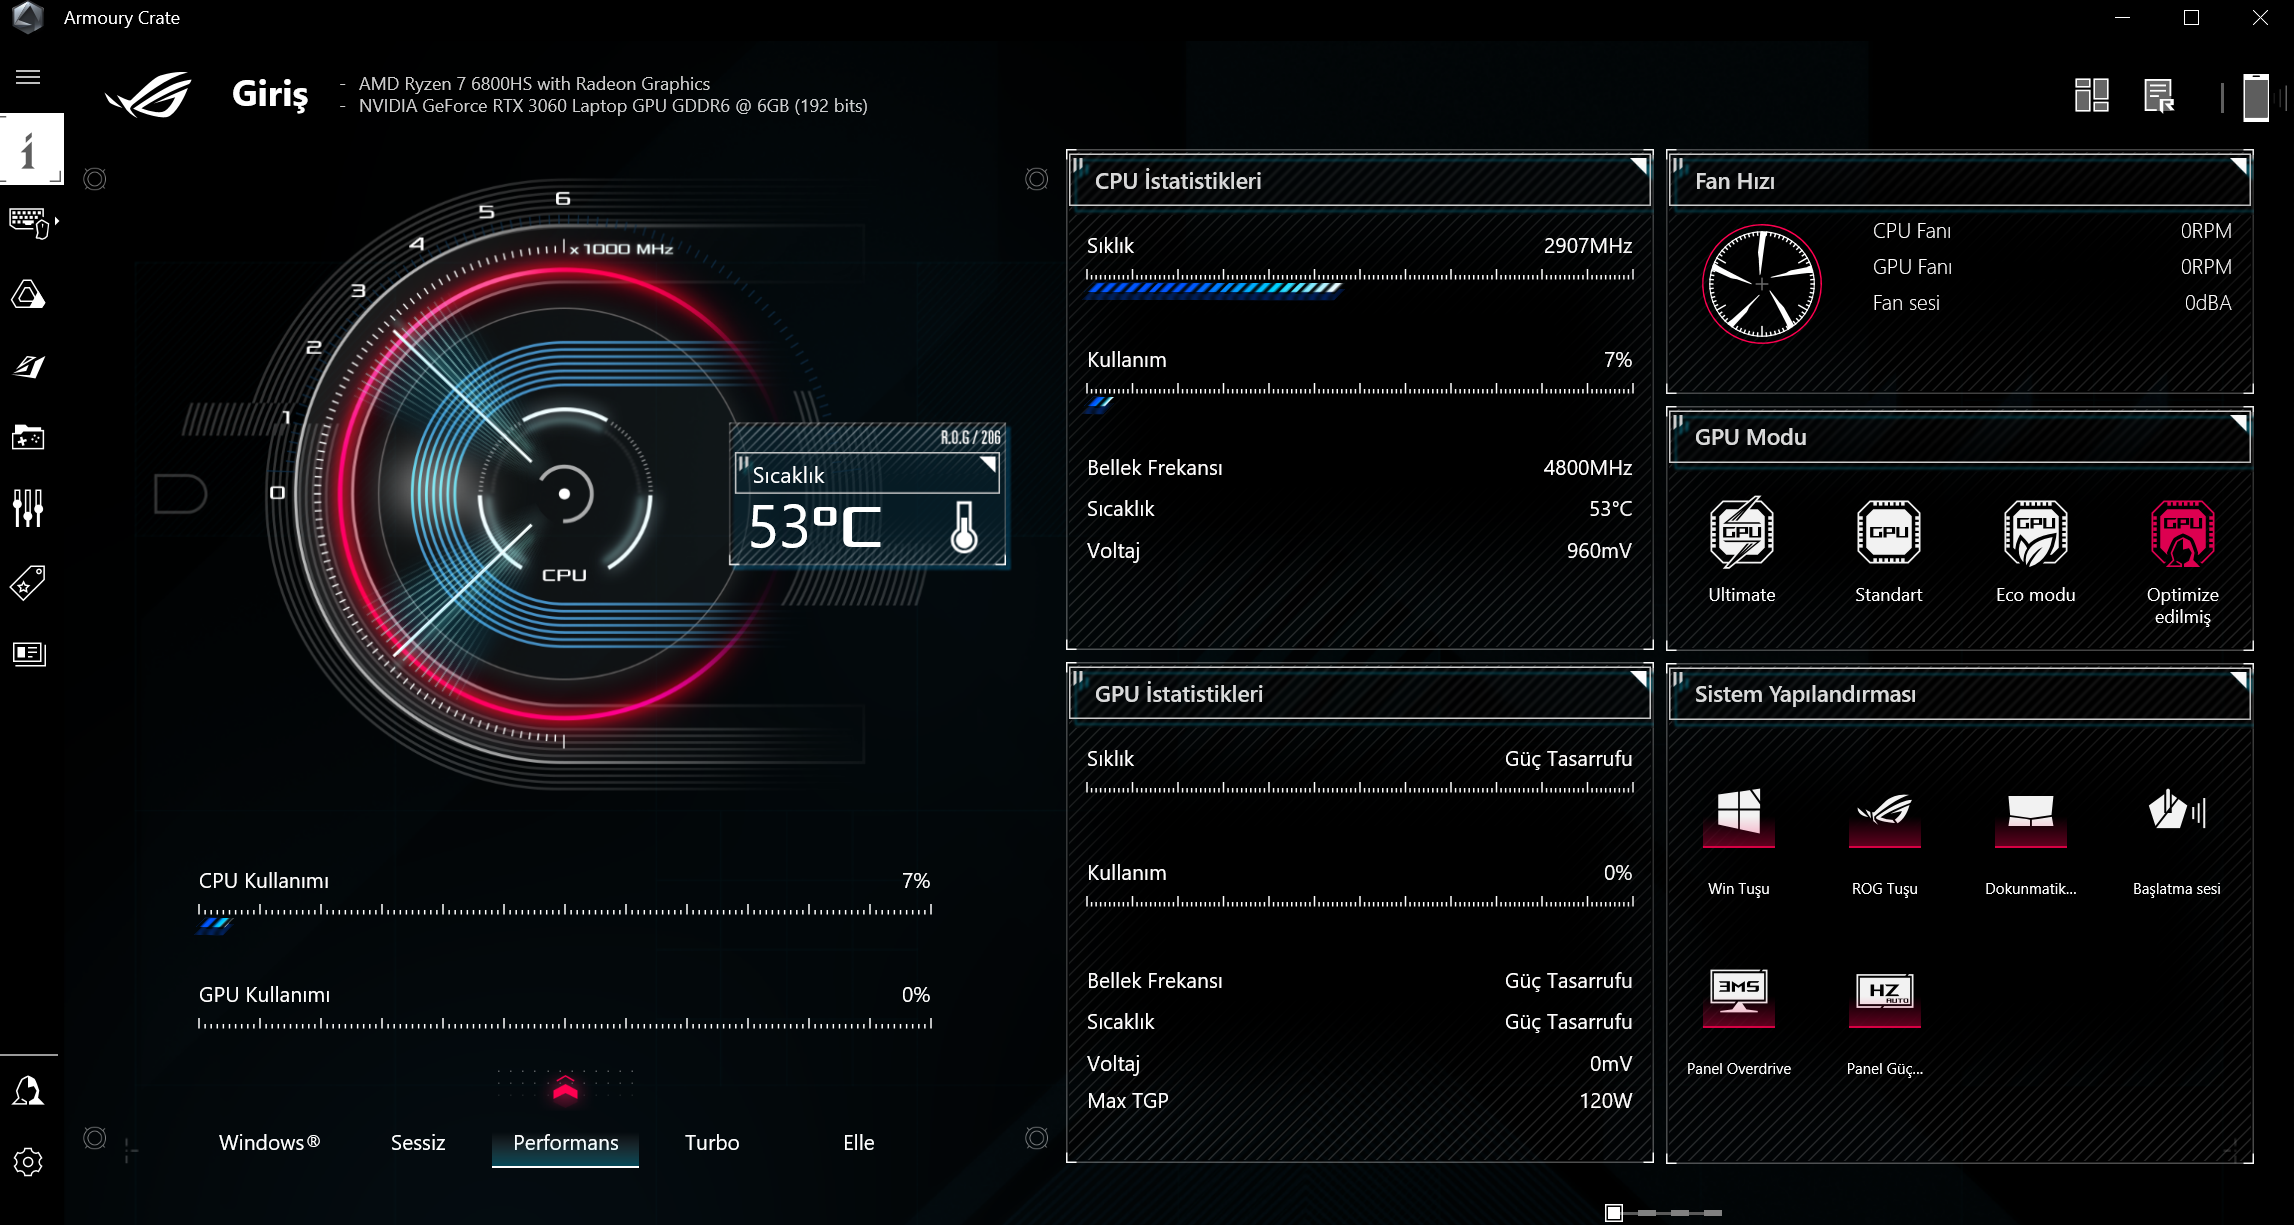Click GPU Fanı 0RPM reading
This screenshot has width=2294, height=1225.
(2206, 267)
